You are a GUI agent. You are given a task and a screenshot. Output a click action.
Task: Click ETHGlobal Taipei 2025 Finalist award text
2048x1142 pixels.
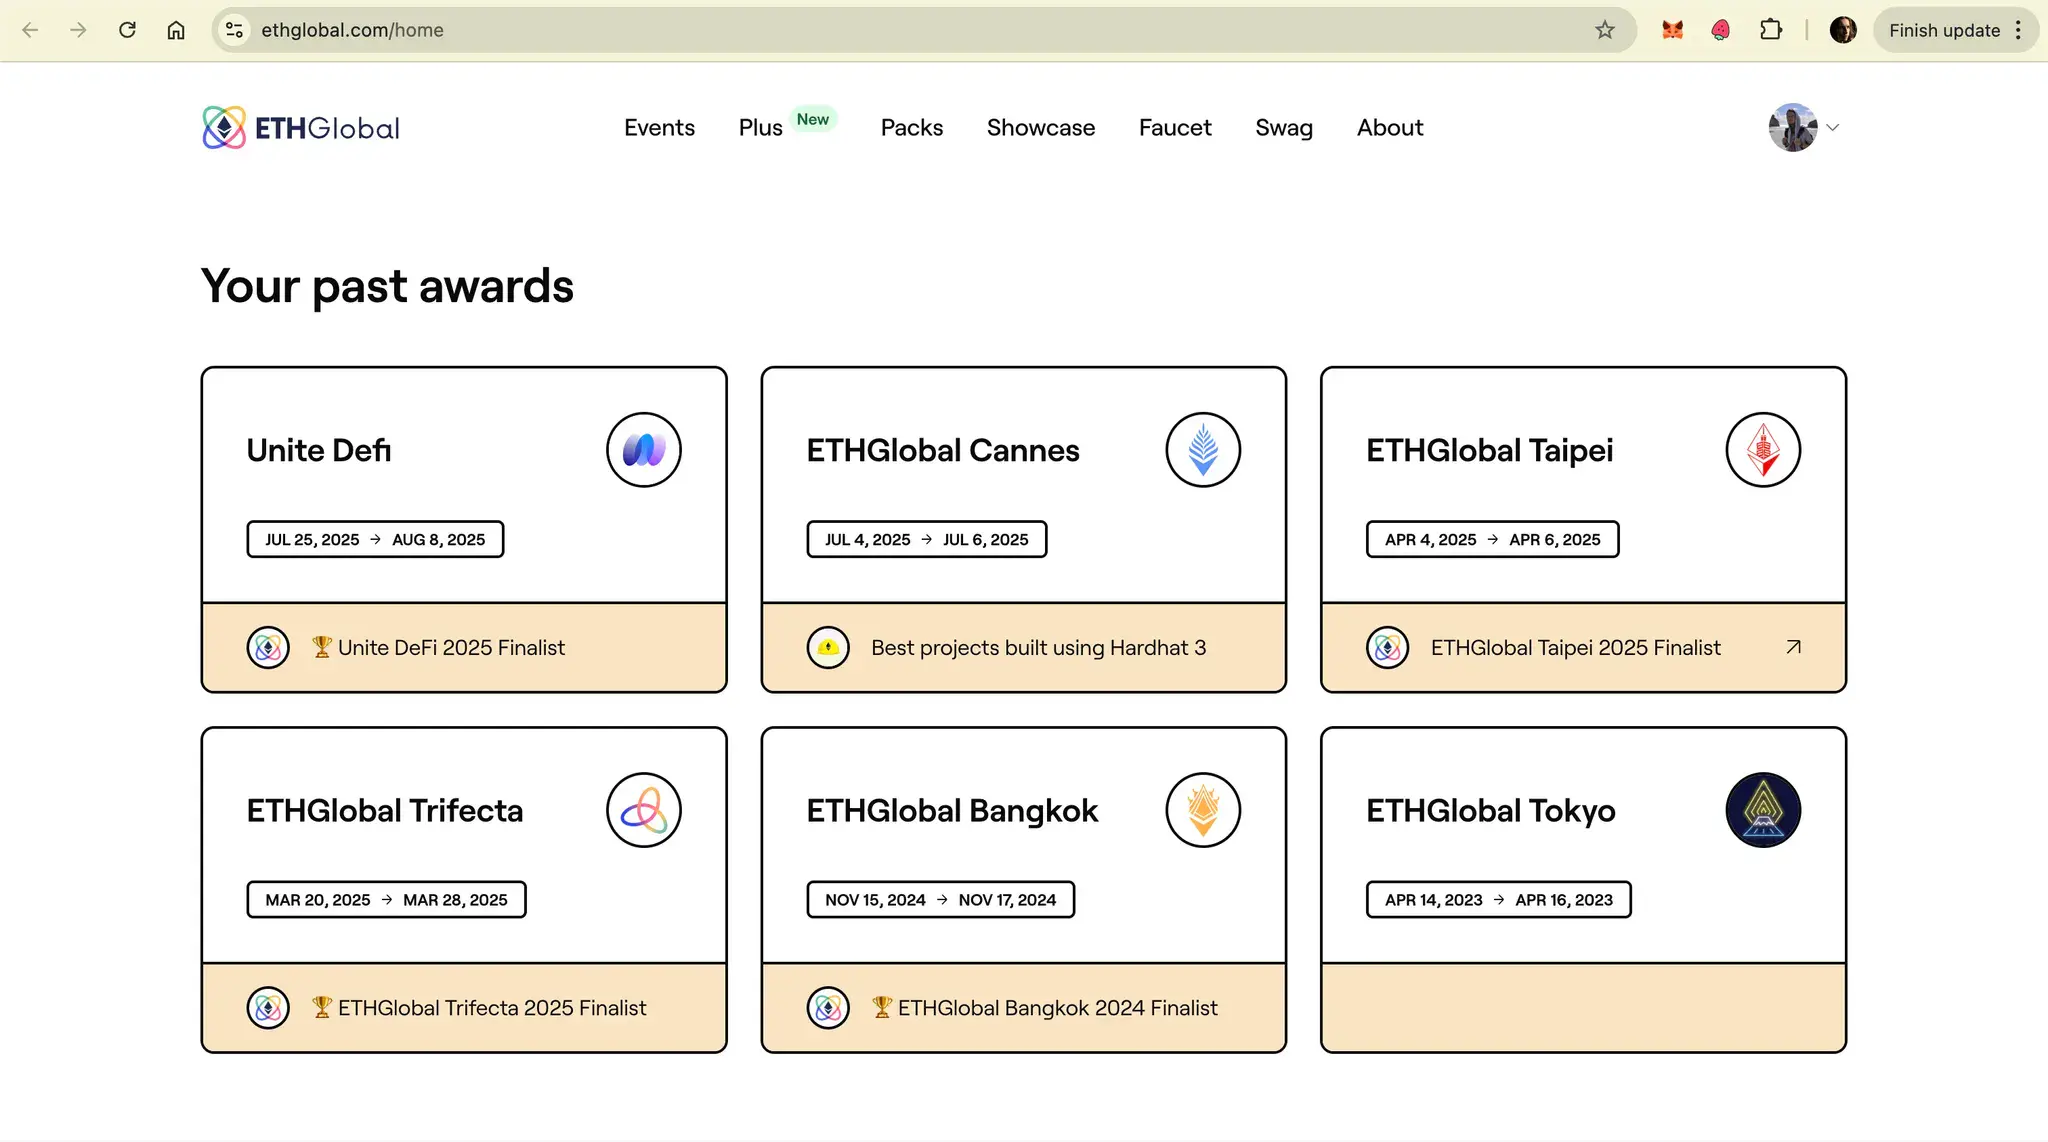click(x=1575, y=648)
